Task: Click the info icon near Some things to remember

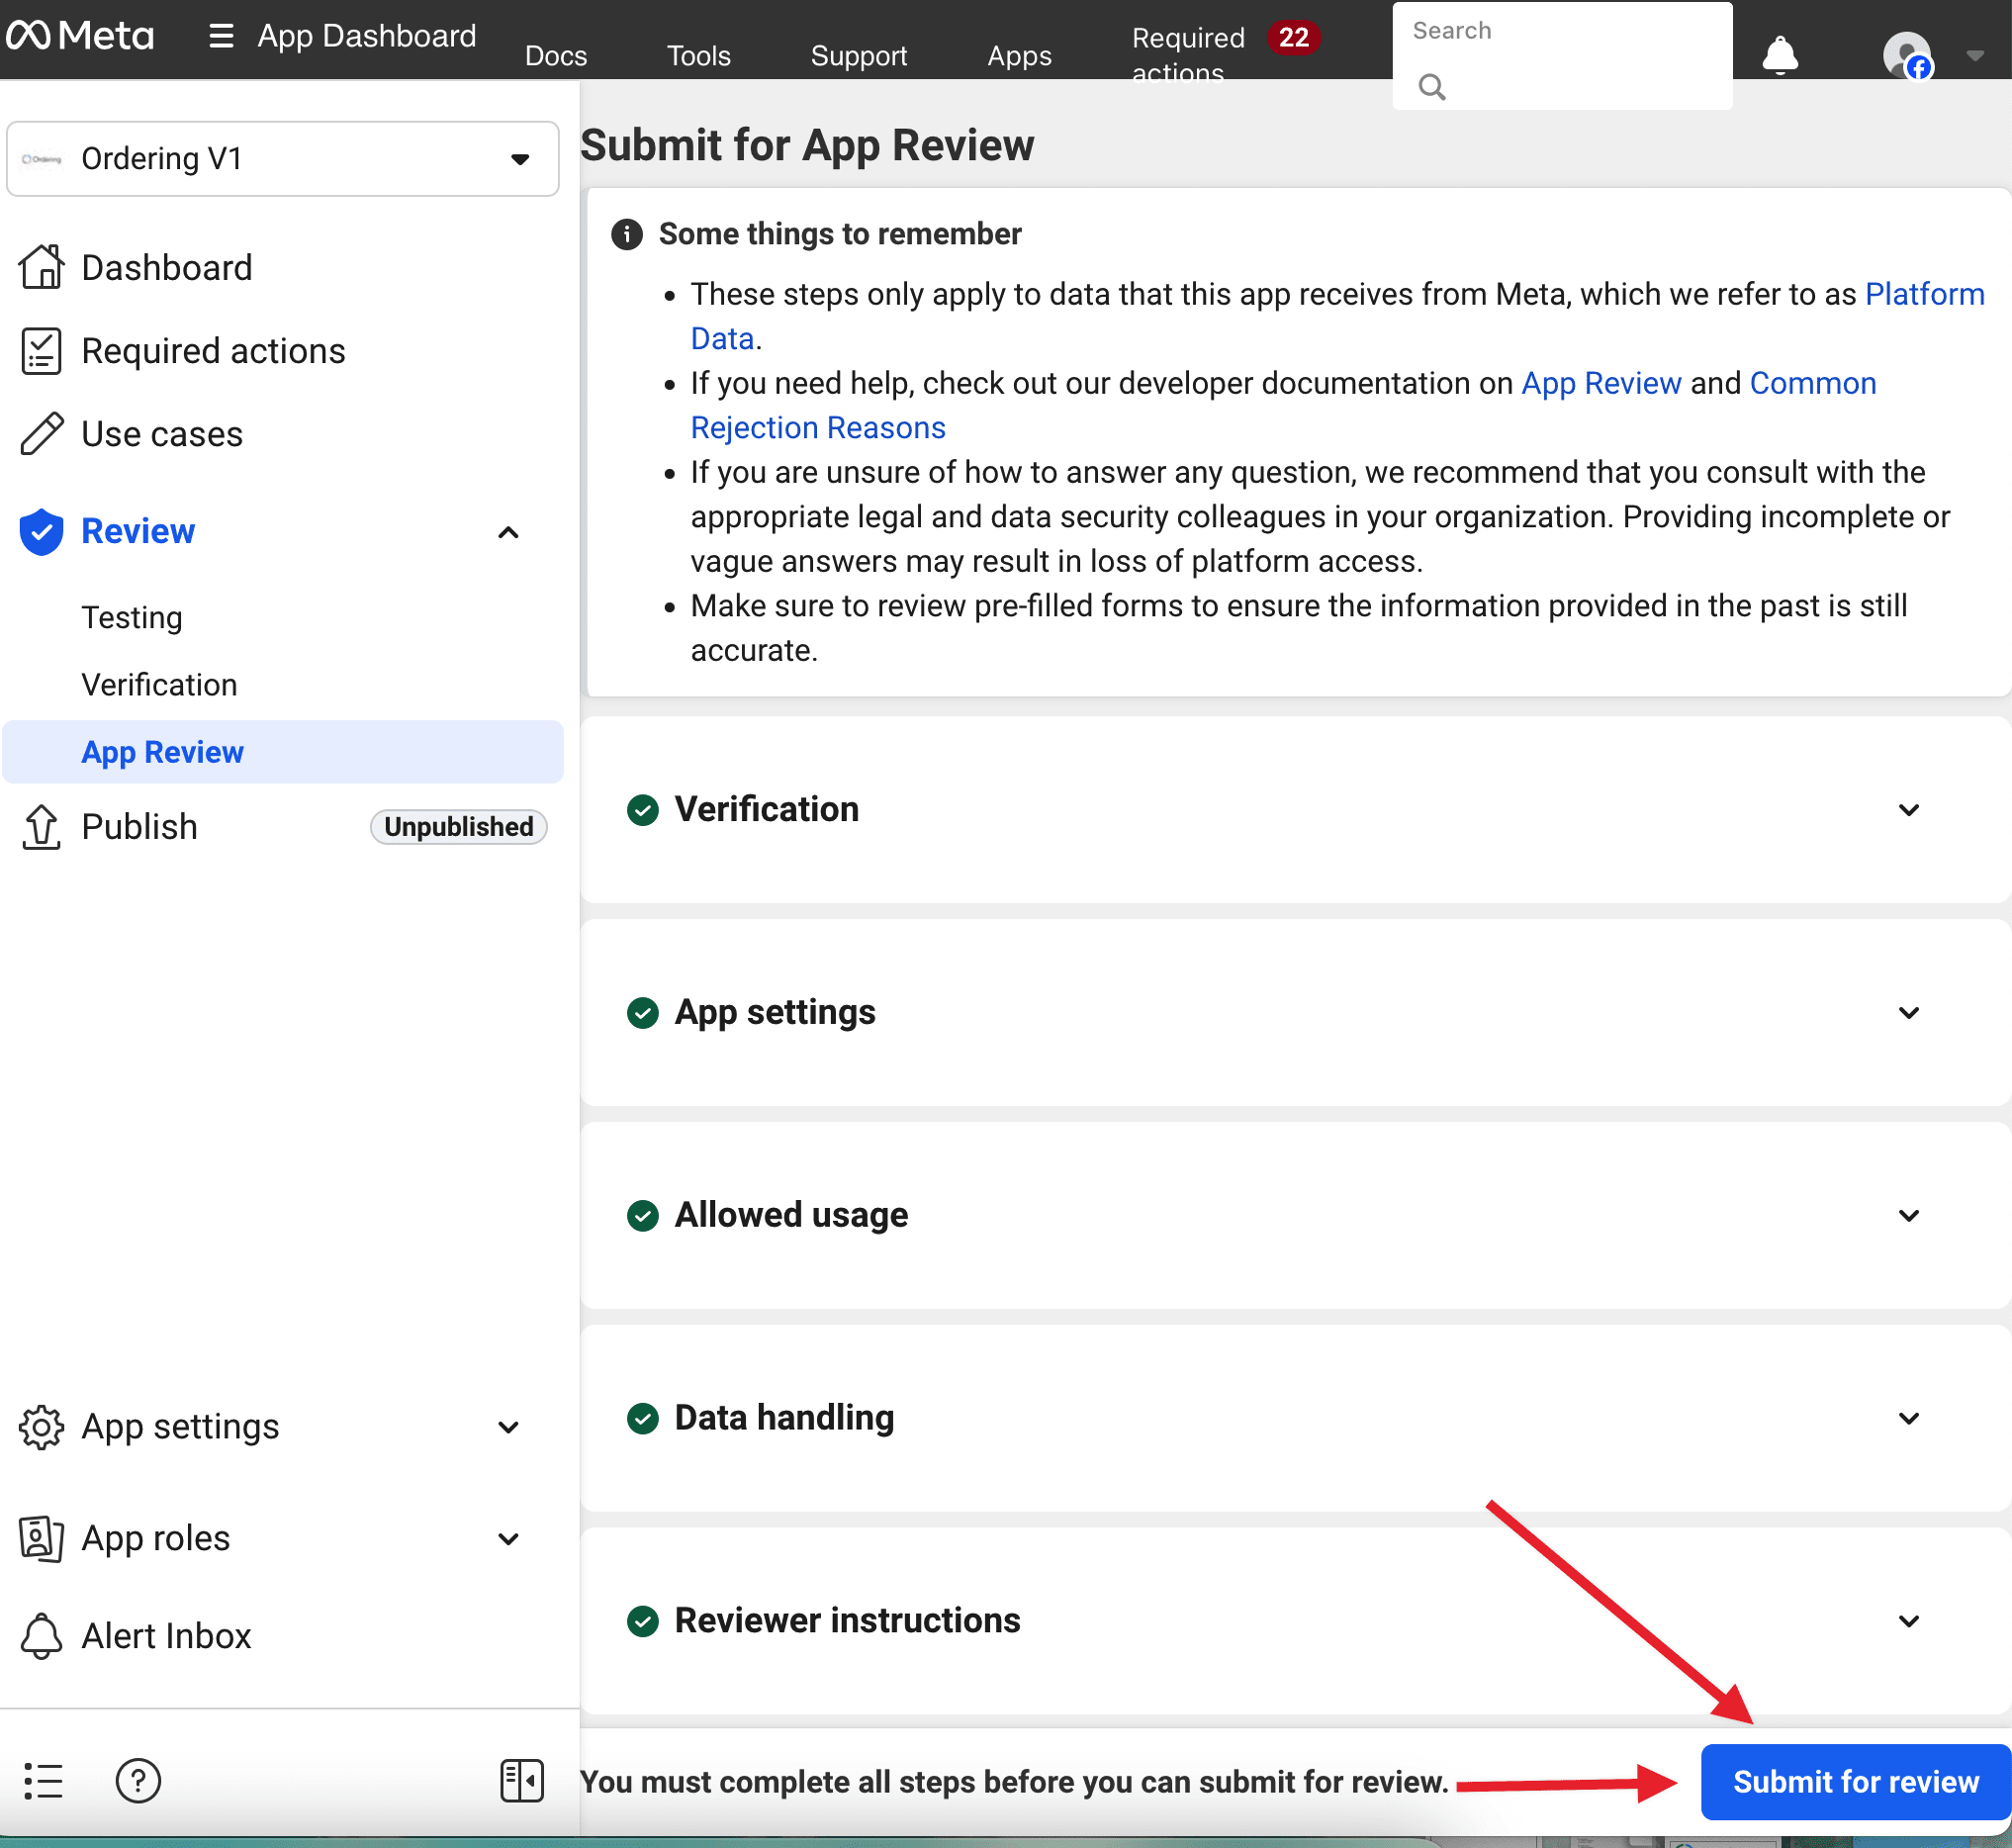Action: (627, 234)
